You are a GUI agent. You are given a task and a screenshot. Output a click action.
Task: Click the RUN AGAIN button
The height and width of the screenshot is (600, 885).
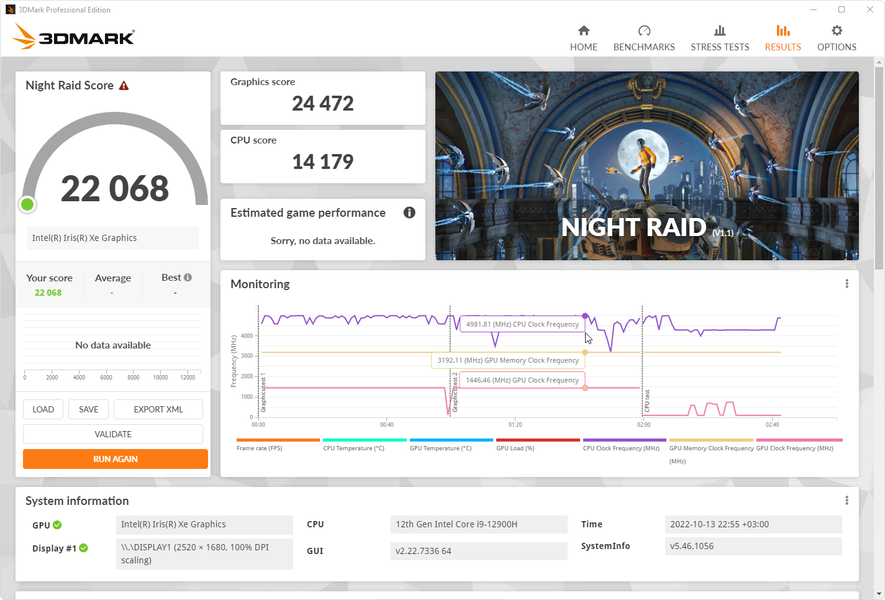click(115, 459)
